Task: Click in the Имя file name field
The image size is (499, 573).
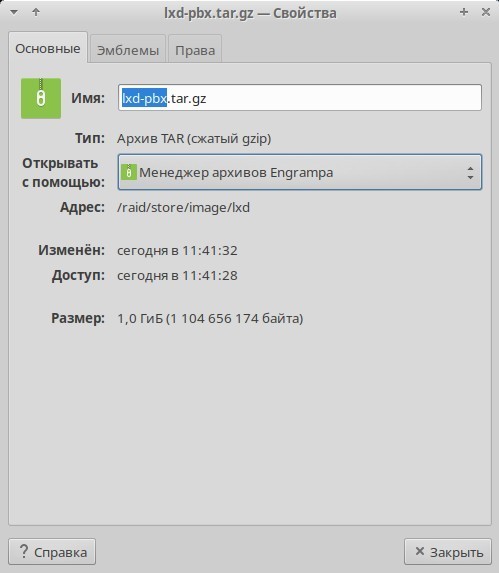Action: [x=300, y=98]
